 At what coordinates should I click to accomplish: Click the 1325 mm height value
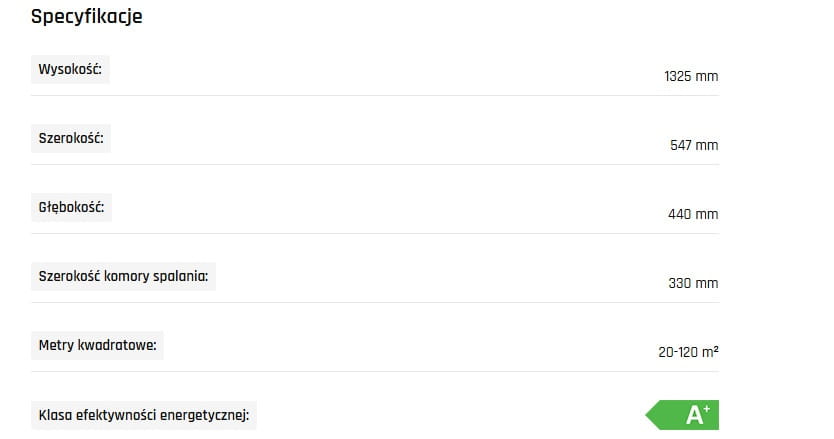pos(691,76)
